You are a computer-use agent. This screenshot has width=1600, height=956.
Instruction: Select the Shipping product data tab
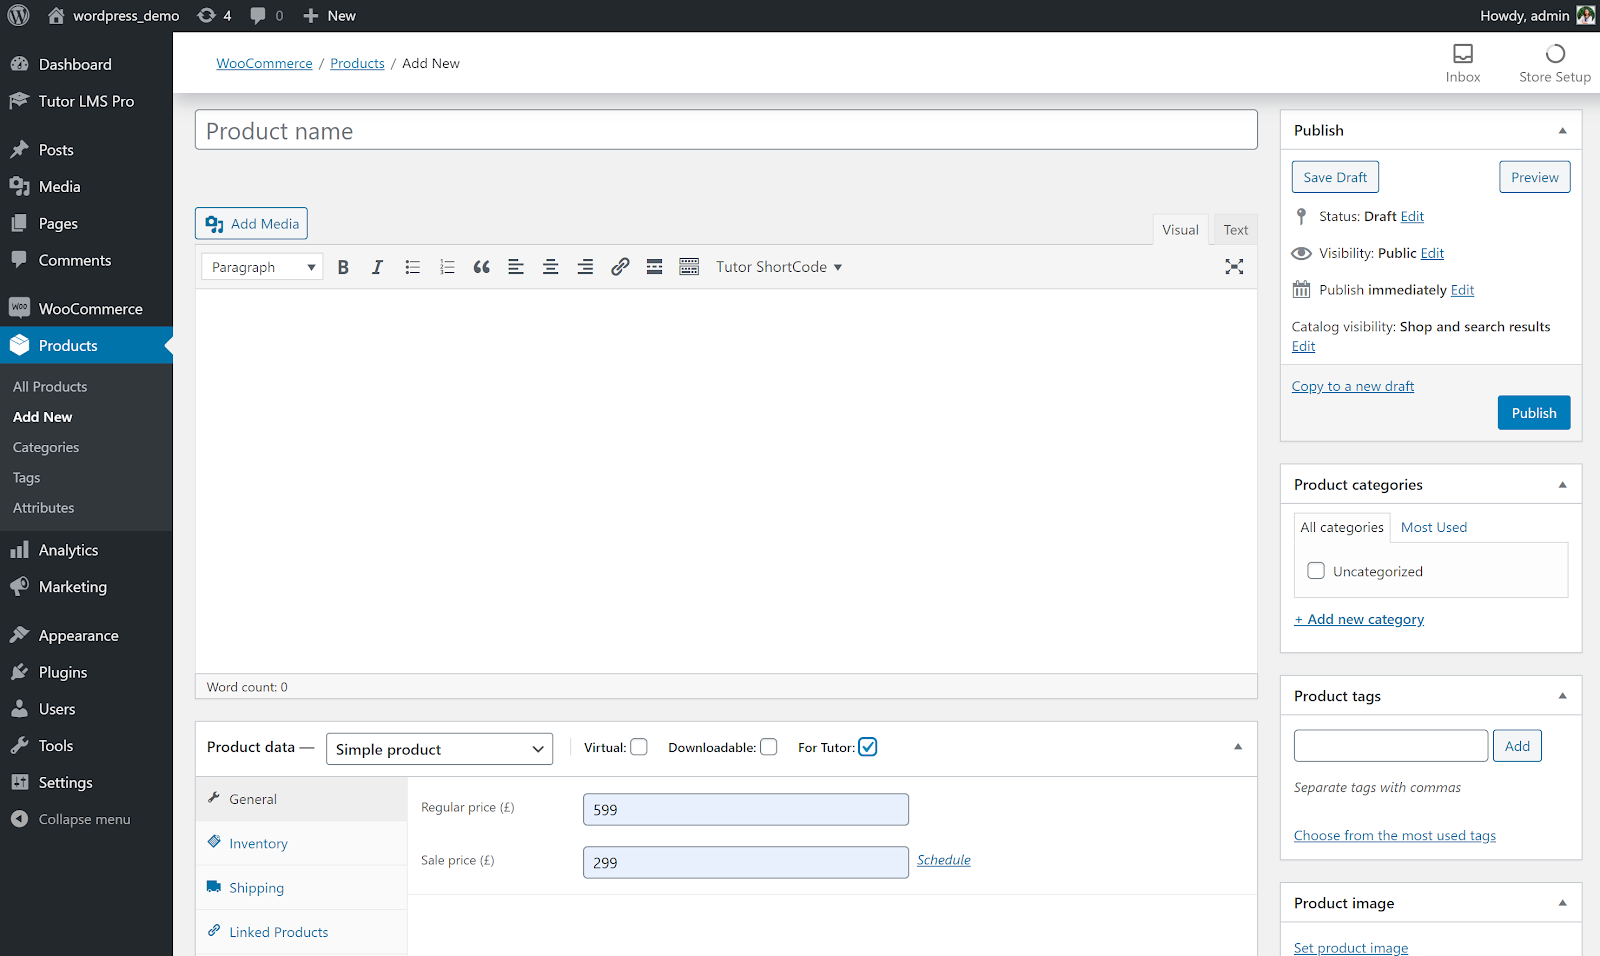click(x=302, y=887)
